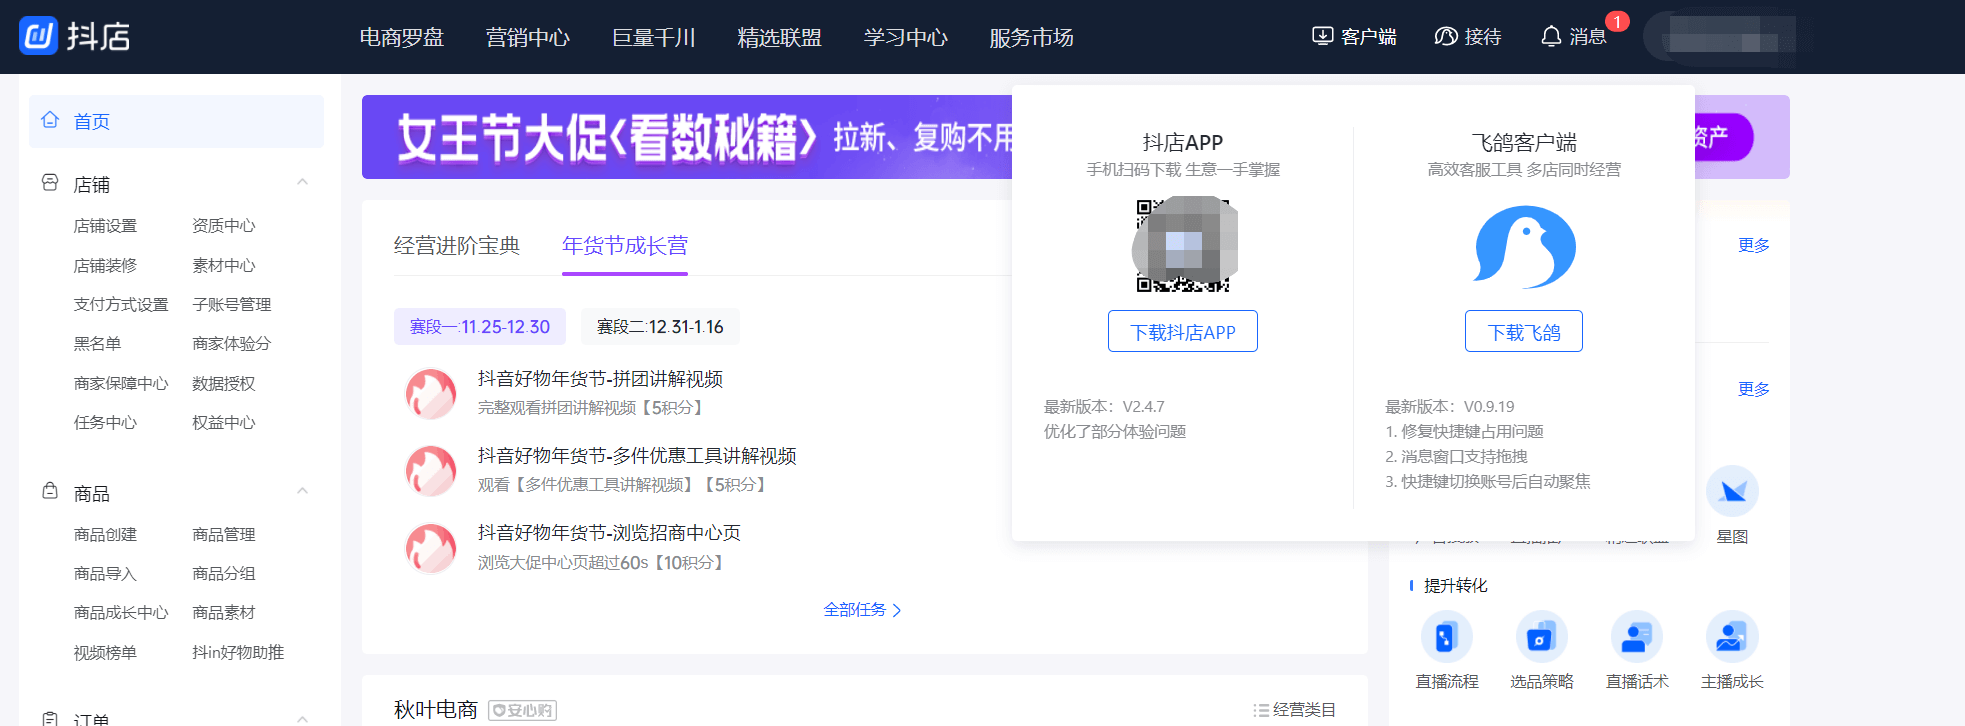Open the 选品策略 icon

1541,636
